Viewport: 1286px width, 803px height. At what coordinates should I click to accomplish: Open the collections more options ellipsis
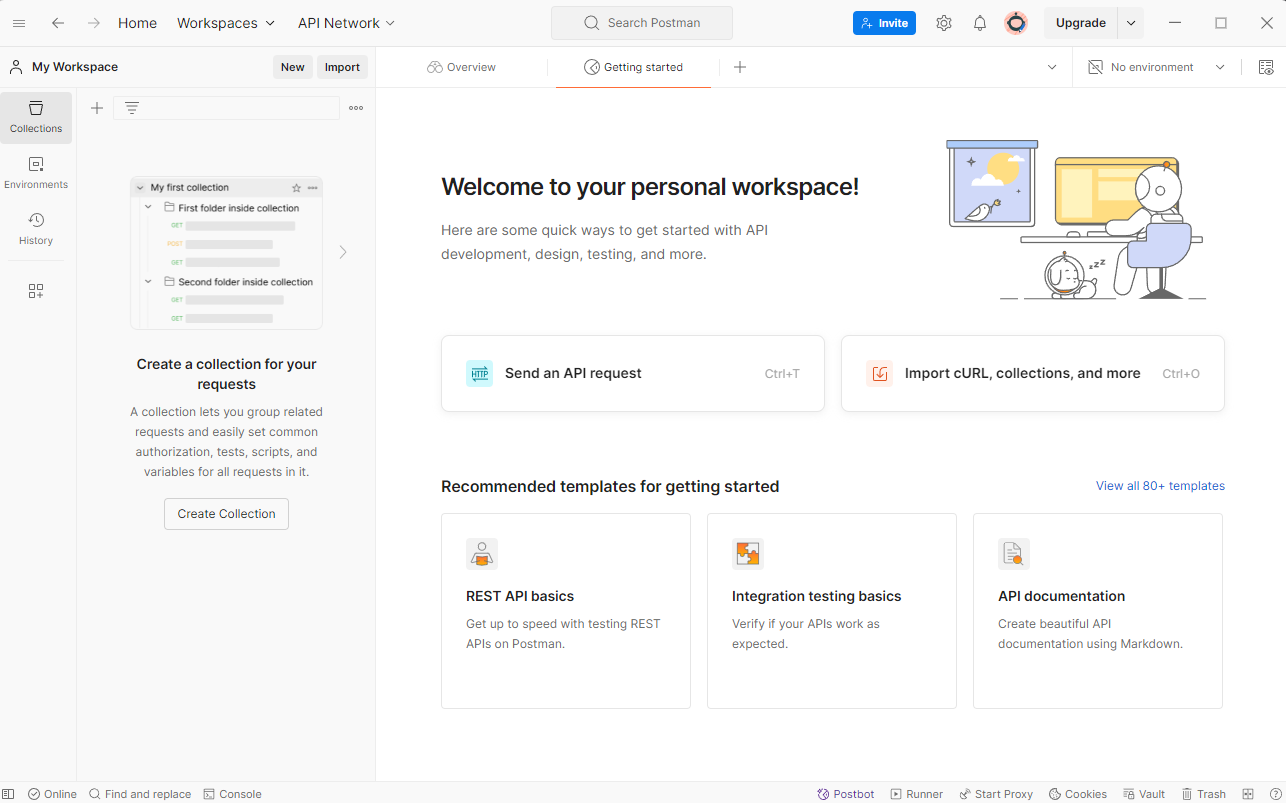point(356,108)
